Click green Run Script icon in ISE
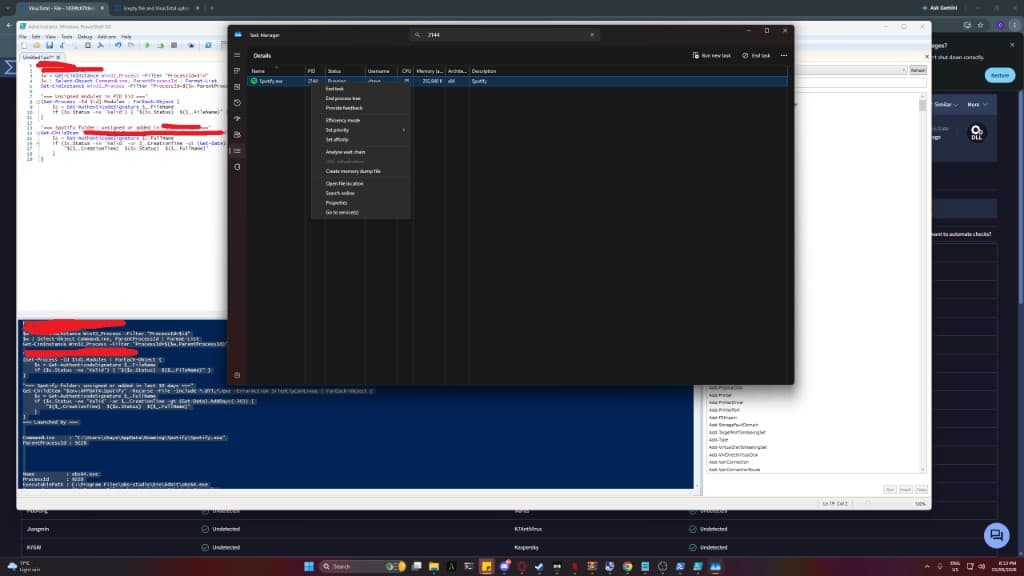Screen dimensions: 1024x576 tap(148, 46)
